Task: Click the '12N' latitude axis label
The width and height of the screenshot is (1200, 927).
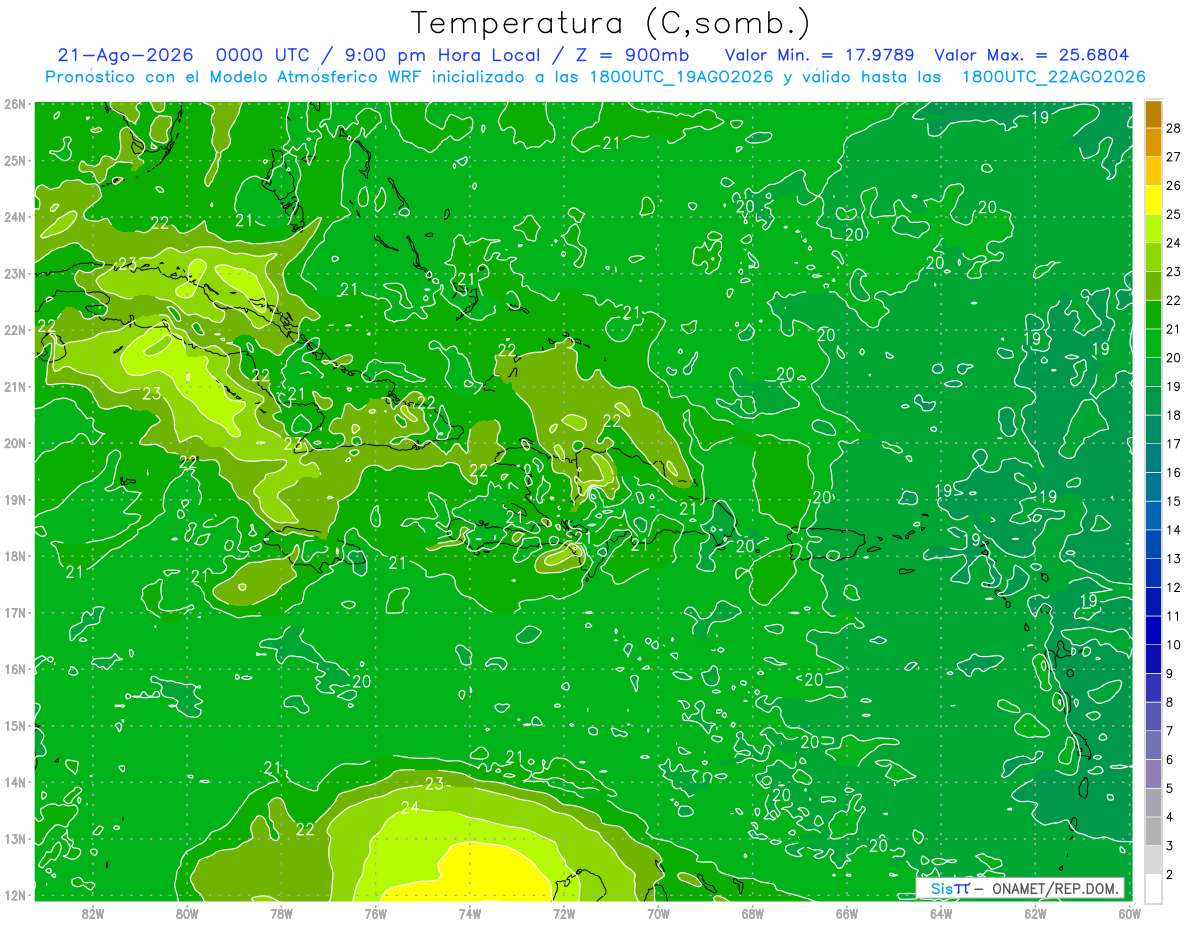Action: tap(15, 895)
